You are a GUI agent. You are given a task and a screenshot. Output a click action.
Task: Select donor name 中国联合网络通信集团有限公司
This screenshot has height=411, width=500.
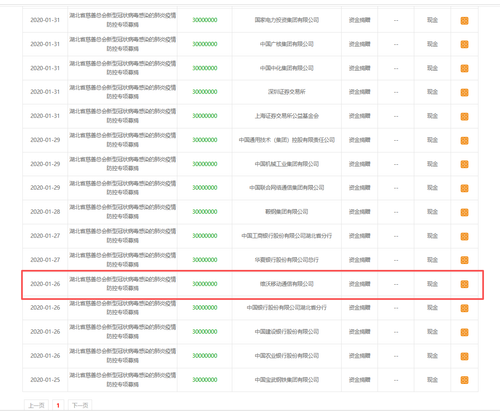tap(287, 188)
